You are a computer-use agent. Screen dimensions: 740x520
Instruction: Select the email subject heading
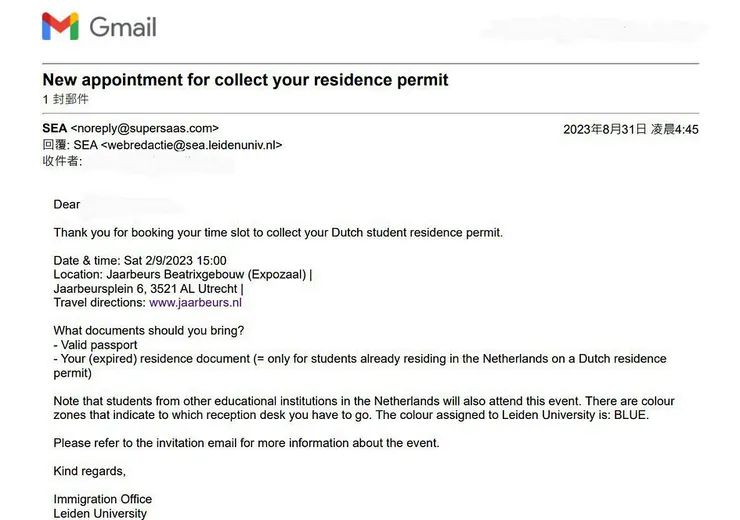(x=245, y=80)
